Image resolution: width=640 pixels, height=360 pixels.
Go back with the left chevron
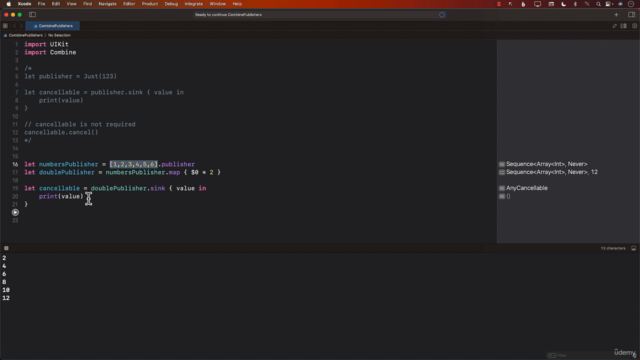pos(15,26)
